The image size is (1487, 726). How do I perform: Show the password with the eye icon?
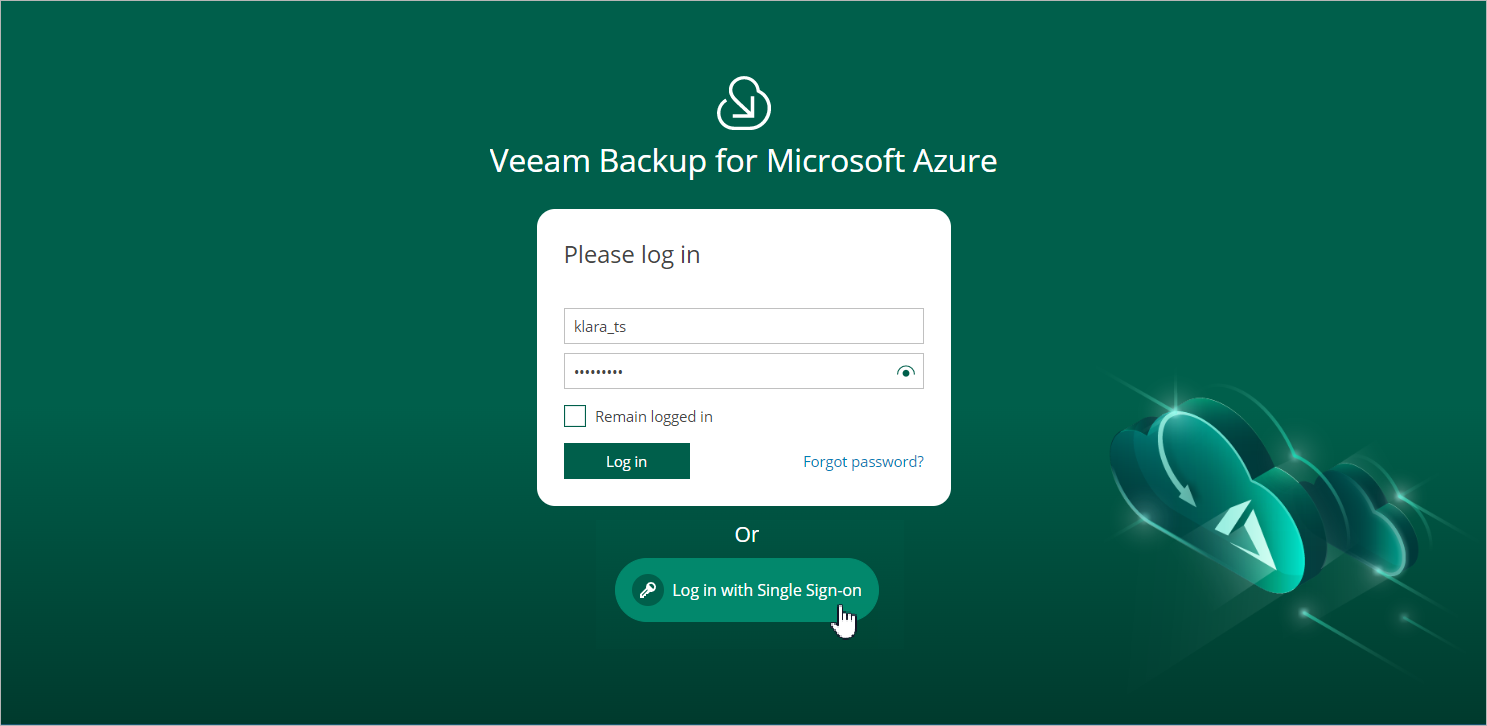click(x=905, y=372)
